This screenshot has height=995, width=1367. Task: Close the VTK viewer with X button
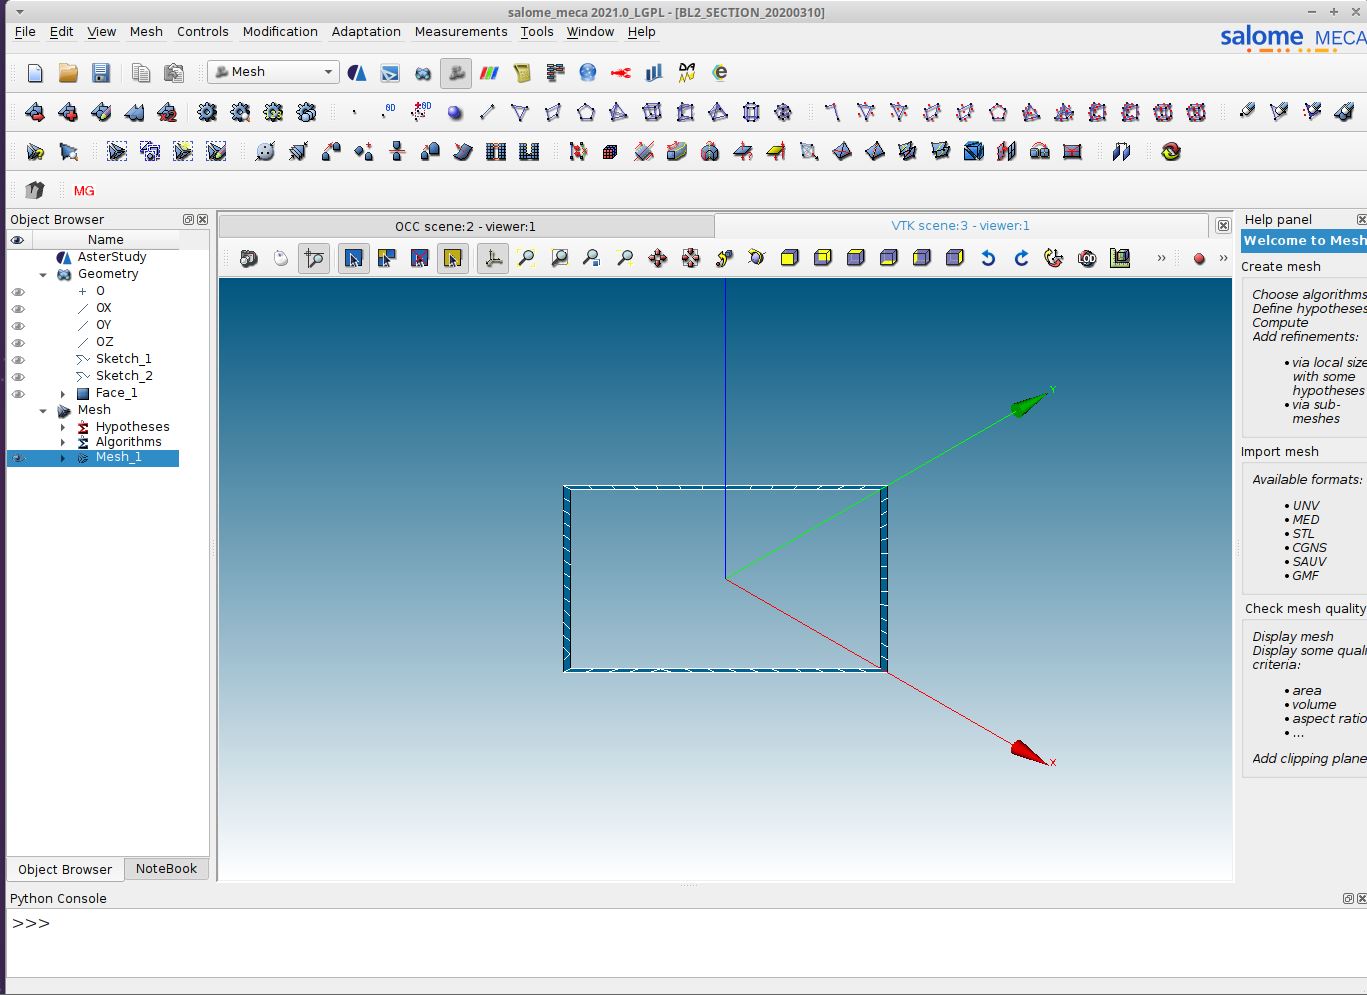click(1223, 226)
